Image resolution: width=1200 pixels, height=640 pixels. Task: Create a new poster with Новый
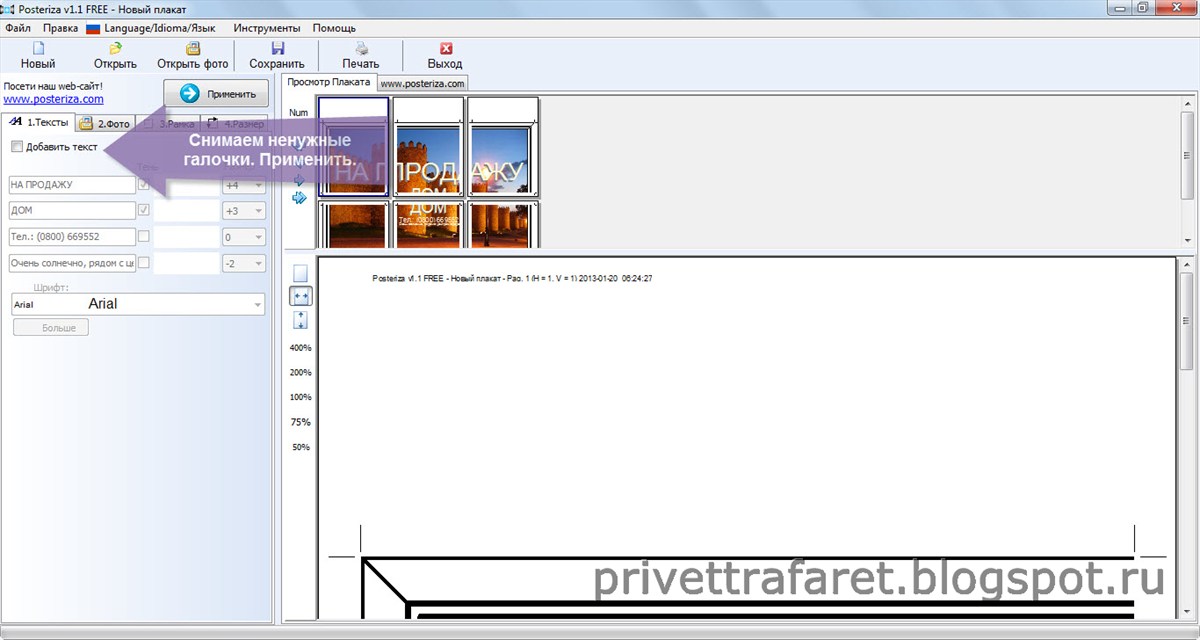click(37, 55)
